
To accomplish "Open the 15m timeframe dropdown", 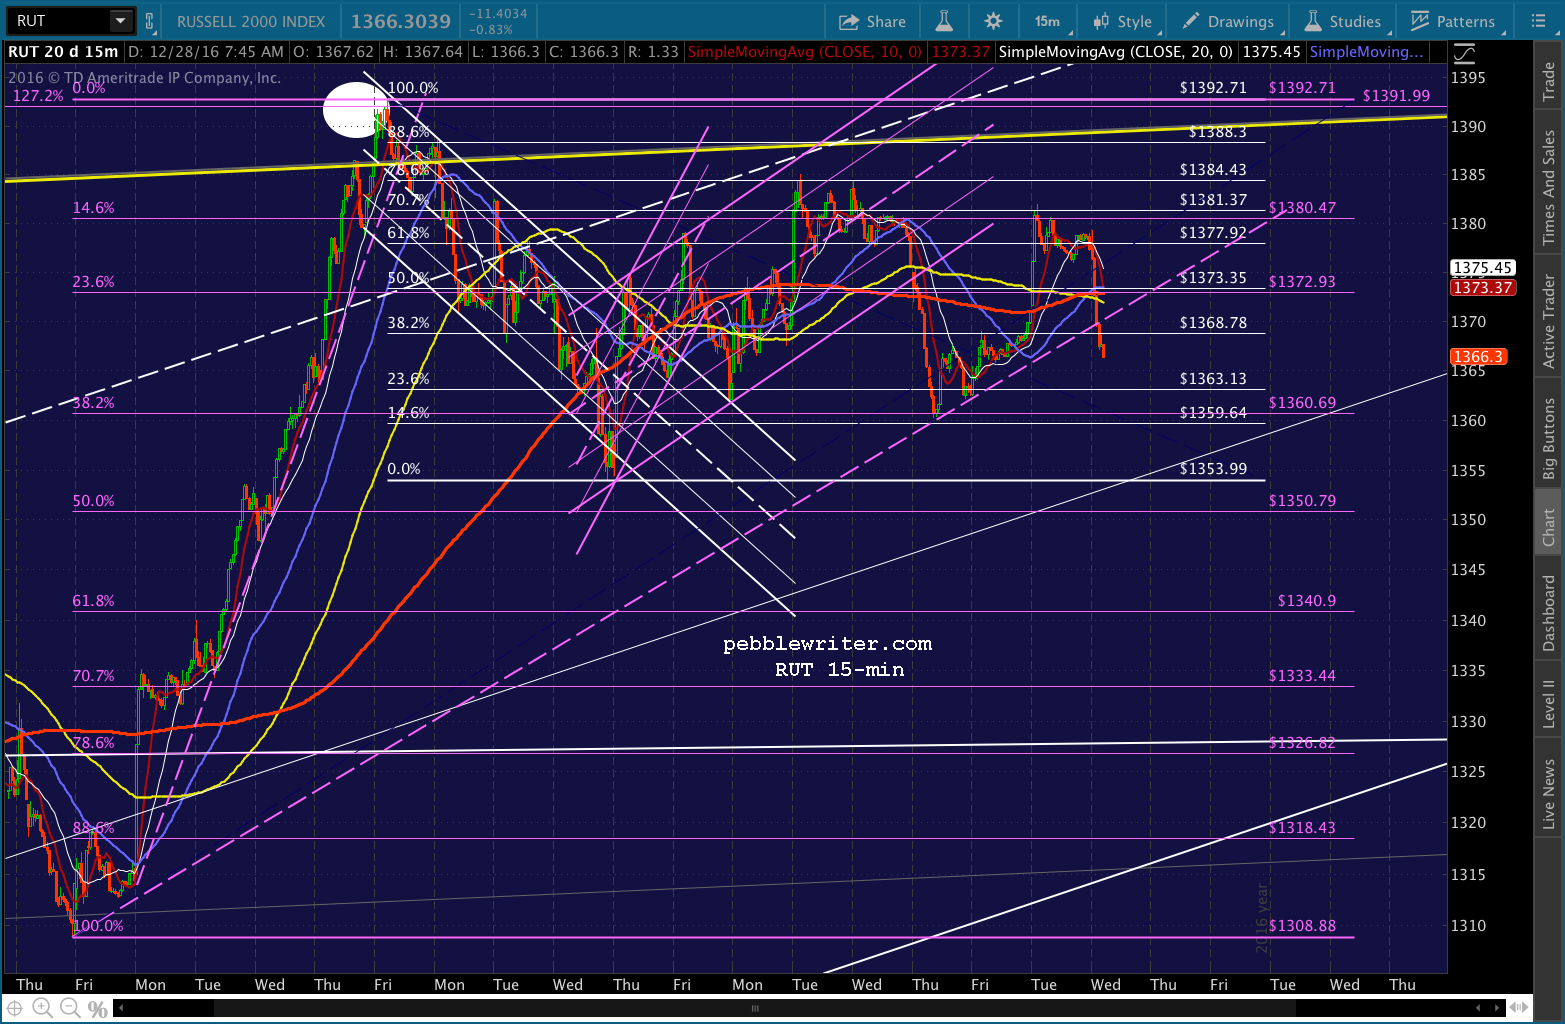I will (x=1050, y=21).
